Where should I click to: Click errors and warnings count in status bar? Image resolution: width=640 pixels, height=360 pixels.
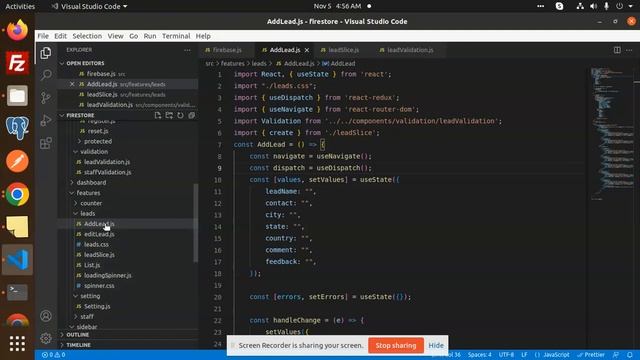(x=53, y=355)
